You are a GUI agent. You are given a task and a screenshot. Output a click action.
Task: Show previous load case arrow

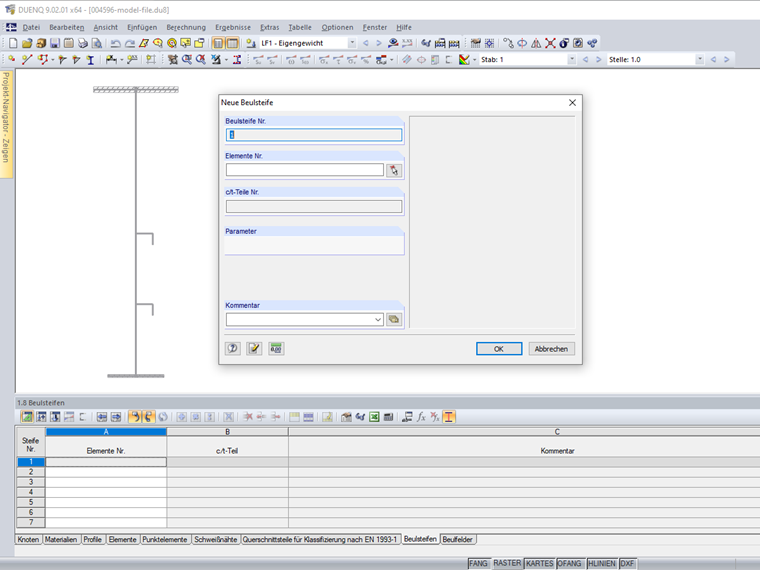click(x=365, y=43)
